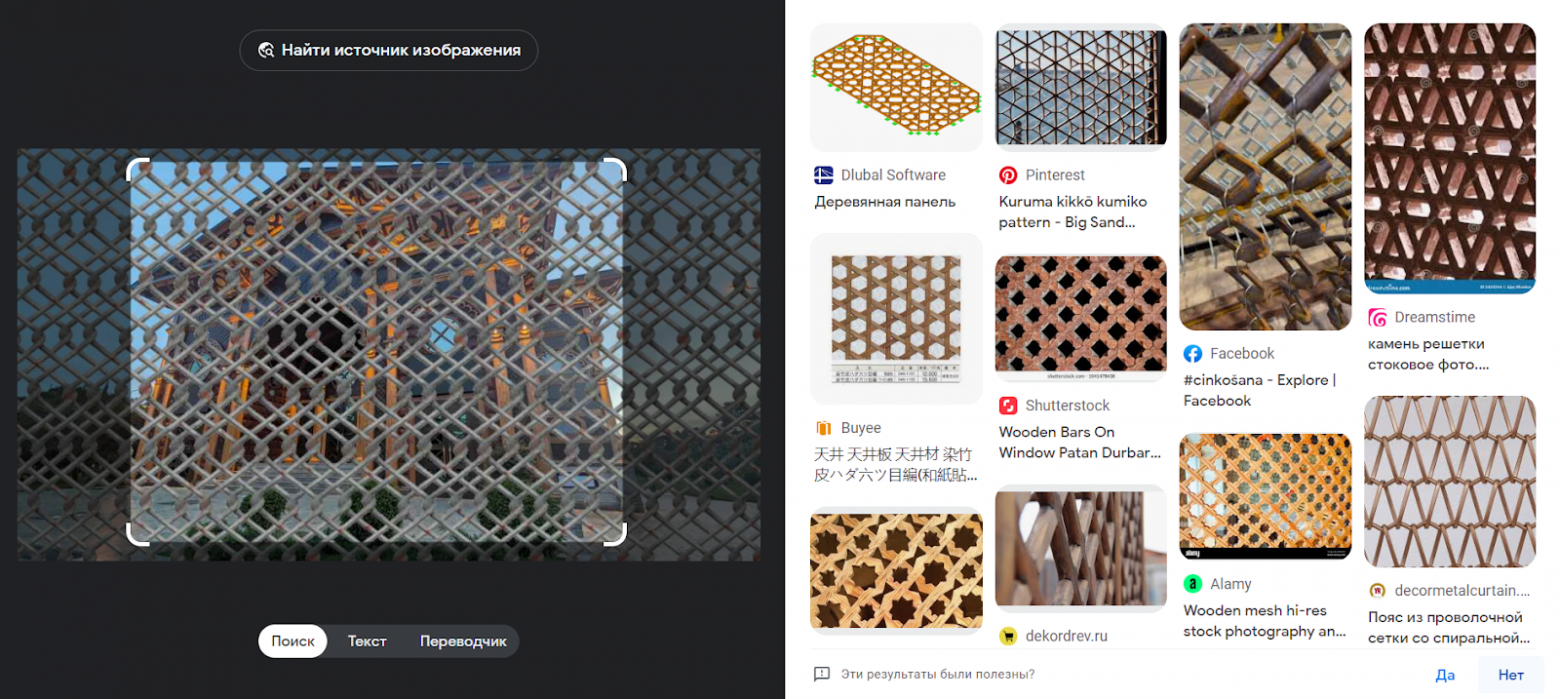
Task: Click Эти результаты были полезны? text
Action: (938, 674)
